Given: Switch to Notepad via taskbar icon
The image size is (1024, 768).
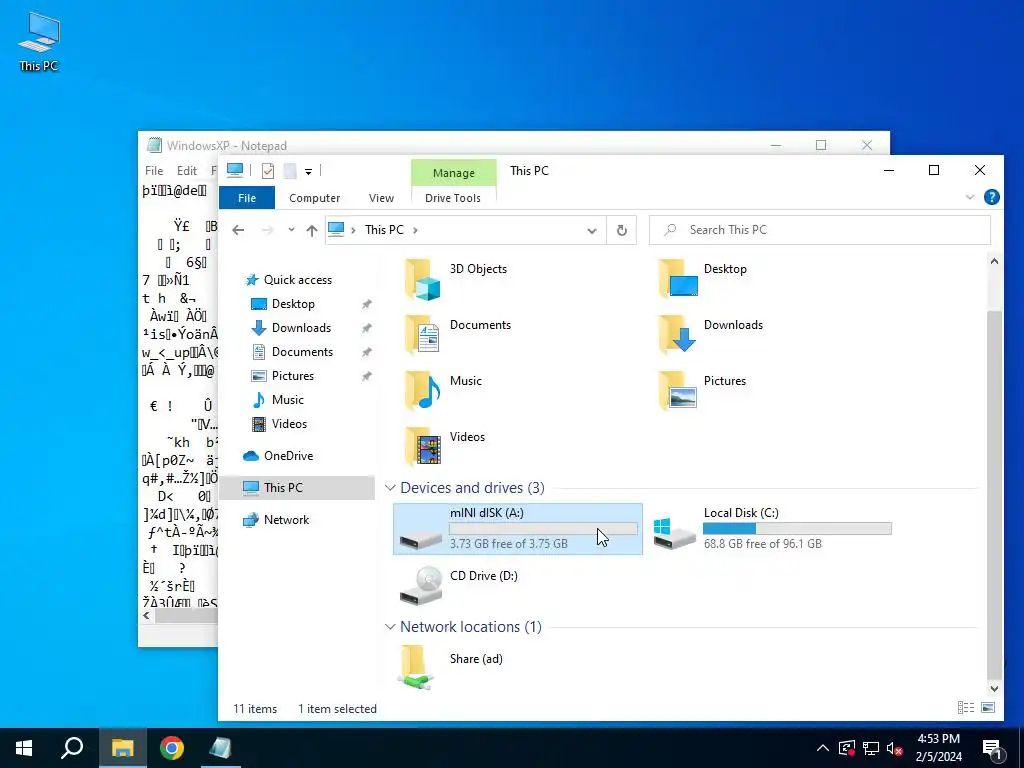Looking at the screenshot, I should pos(221,748).
